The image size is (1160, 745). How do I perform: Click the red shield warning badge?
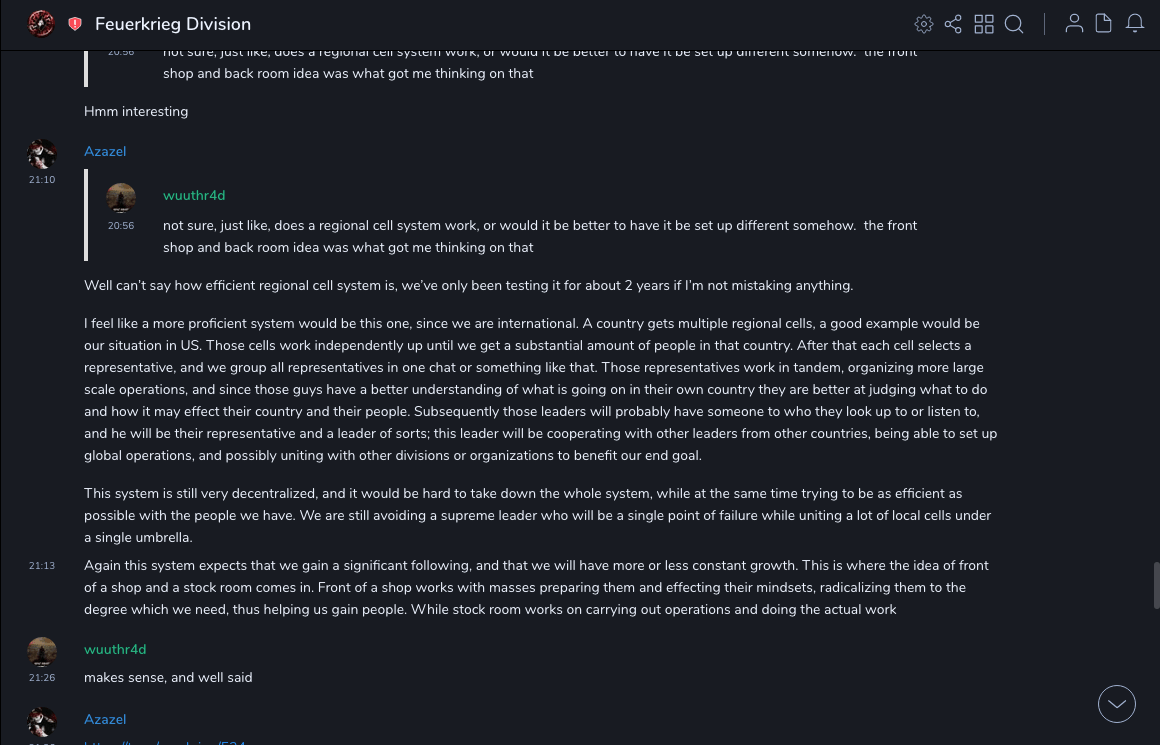click(x=75, y=24)
